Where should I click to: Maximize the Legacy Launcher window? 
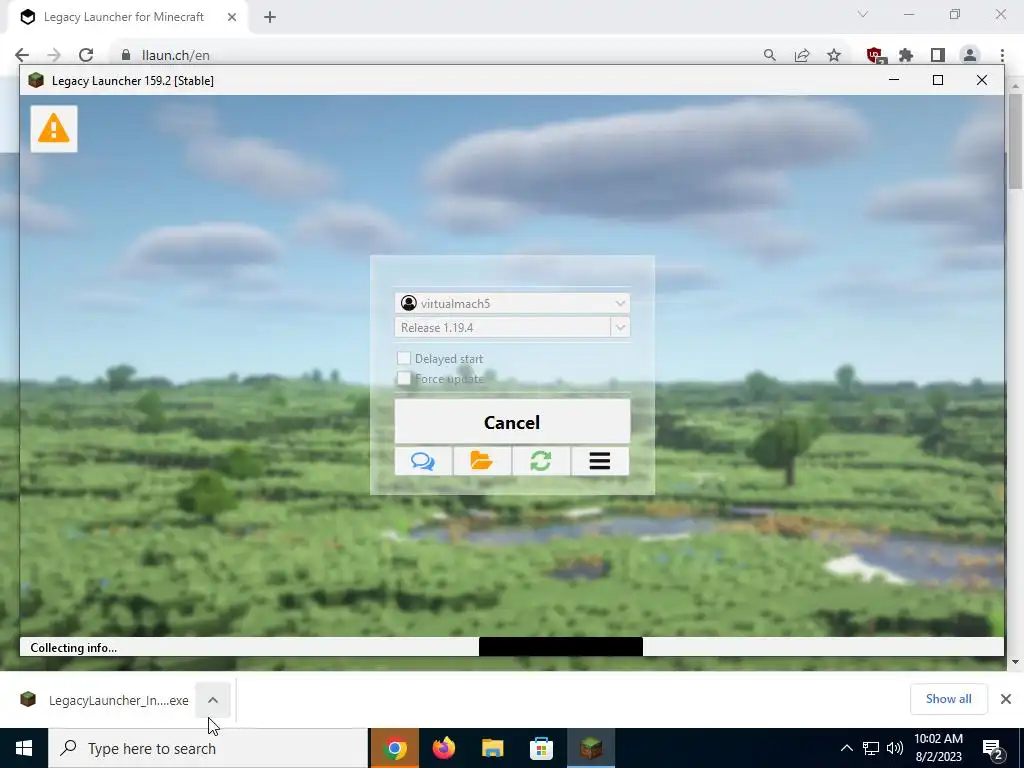[938, 80]
